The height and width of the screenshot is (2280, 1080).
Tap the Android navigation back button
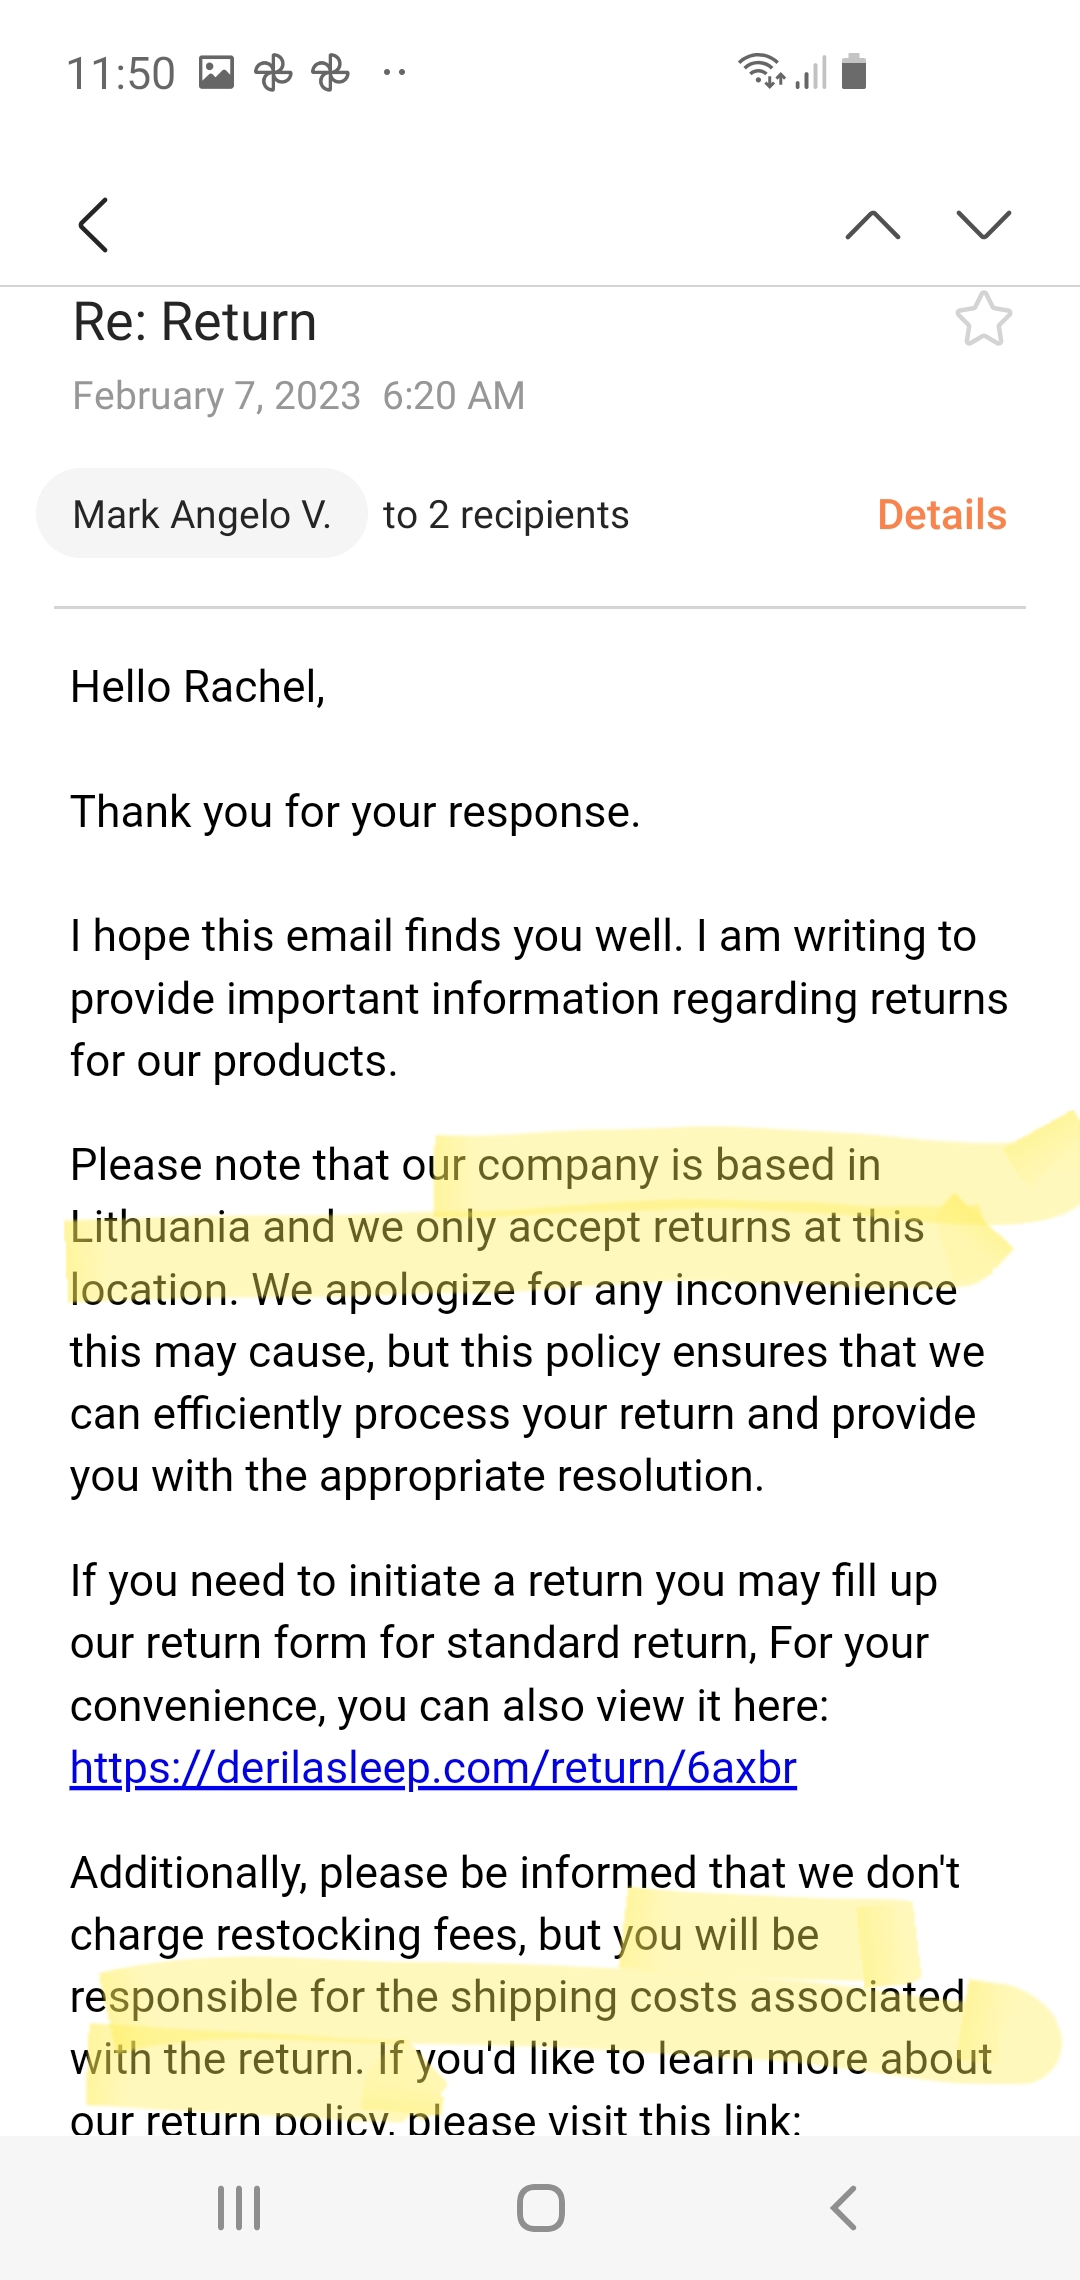click(x=844, y=2207)
